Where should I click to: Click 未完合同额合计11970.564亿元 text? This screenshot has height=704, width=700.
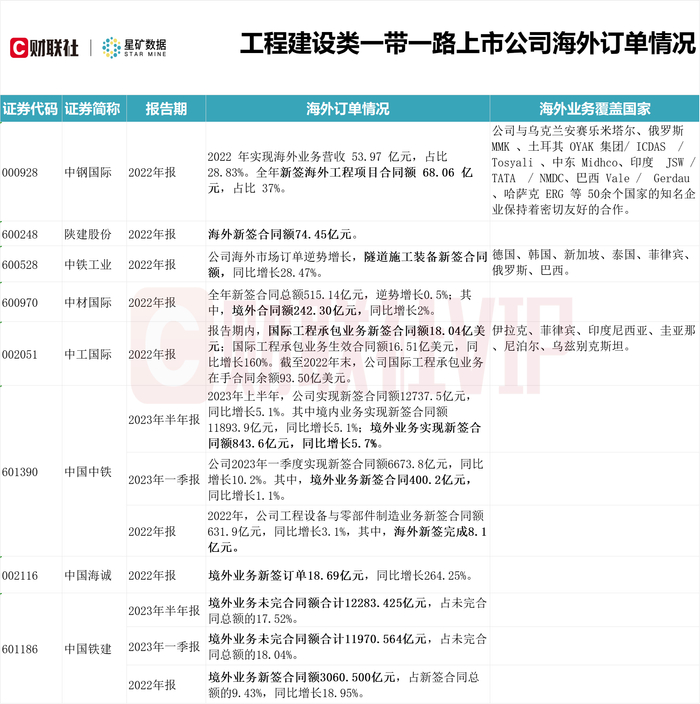pos(341,639)
